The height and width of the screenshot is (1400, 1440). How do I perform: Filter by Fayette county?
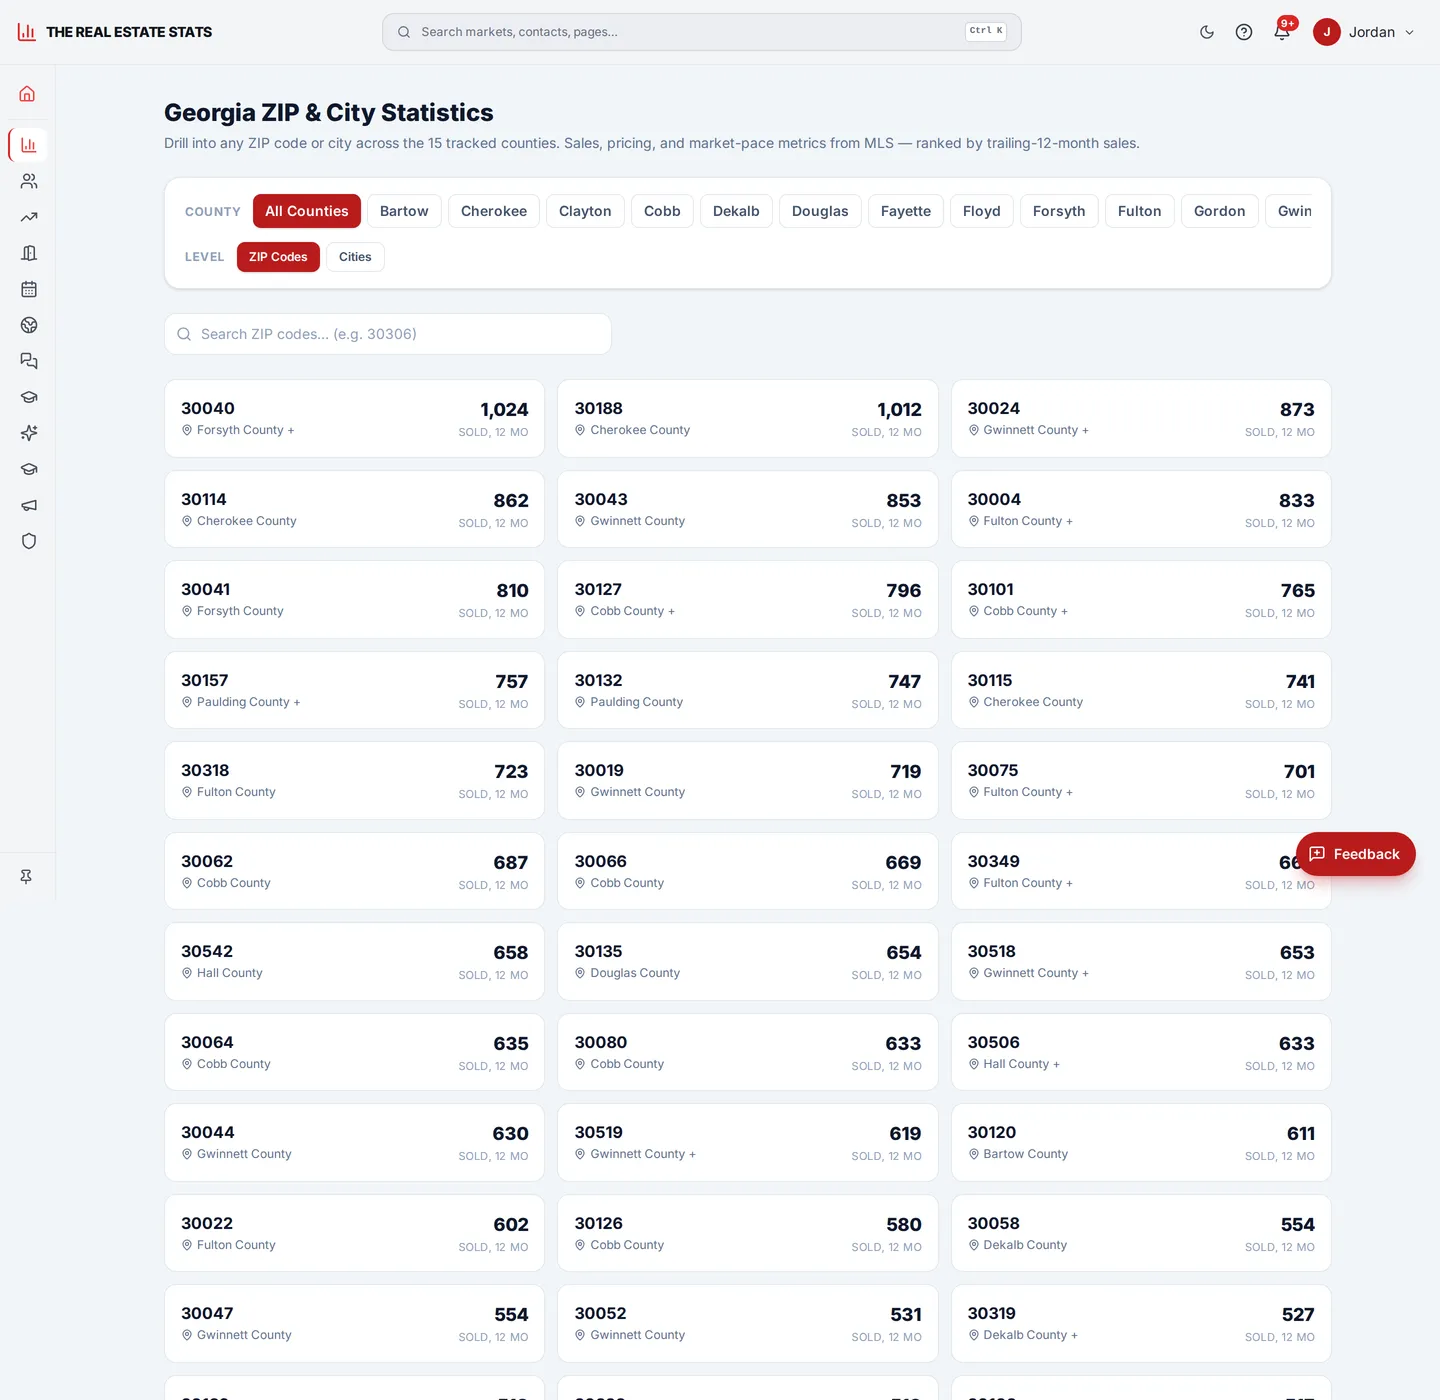(x=906, y=211)
